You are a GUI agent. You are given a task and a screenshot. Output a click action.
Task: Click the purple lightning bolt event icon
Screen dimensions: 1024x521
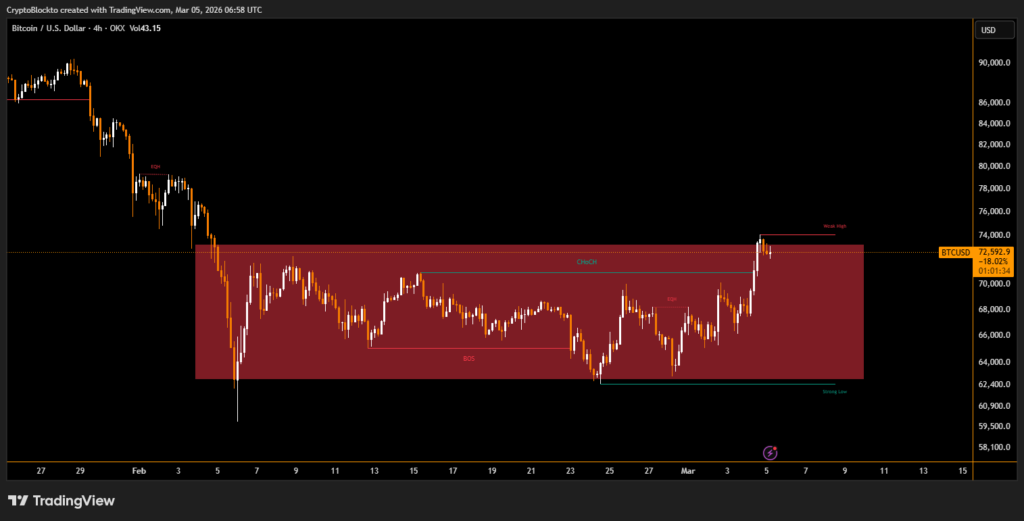click(771, 452)
